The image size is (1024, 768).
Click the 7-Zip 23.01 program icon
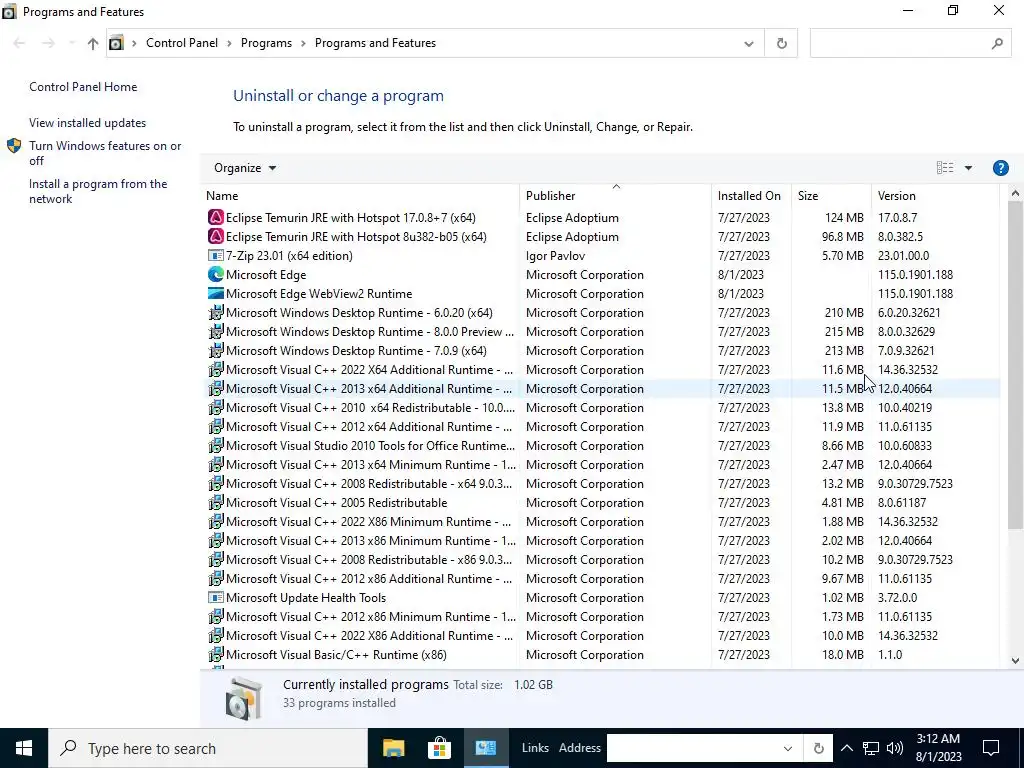(216, 255)
